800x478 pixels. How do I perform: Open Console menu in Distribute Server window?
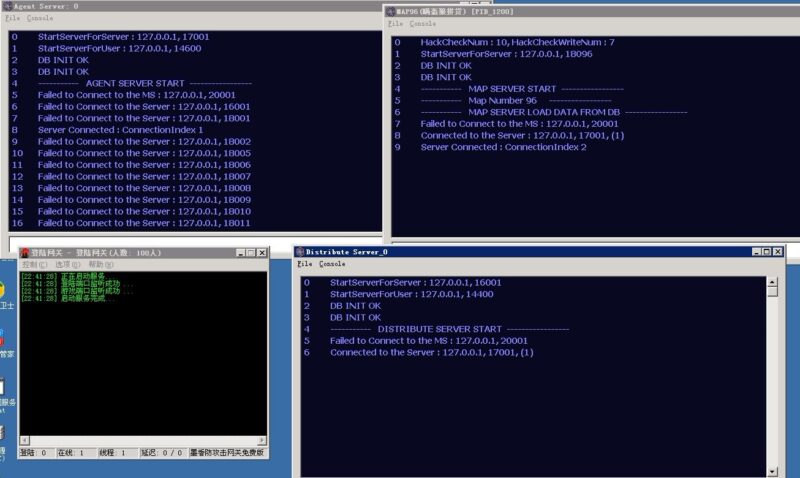pyautogui.click(x=332, y=264)
